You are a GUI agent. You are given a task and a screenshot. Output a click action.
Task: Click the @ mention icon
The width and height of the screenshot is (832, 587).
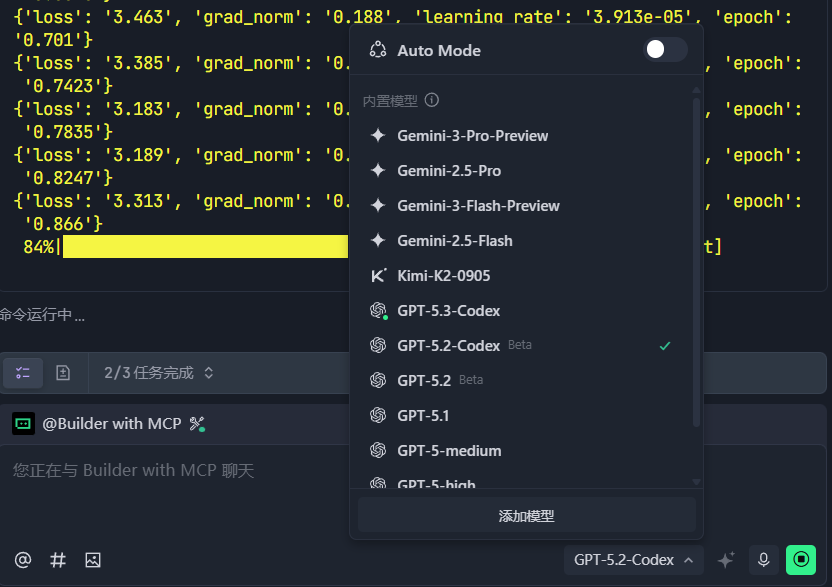click(22, 560)
